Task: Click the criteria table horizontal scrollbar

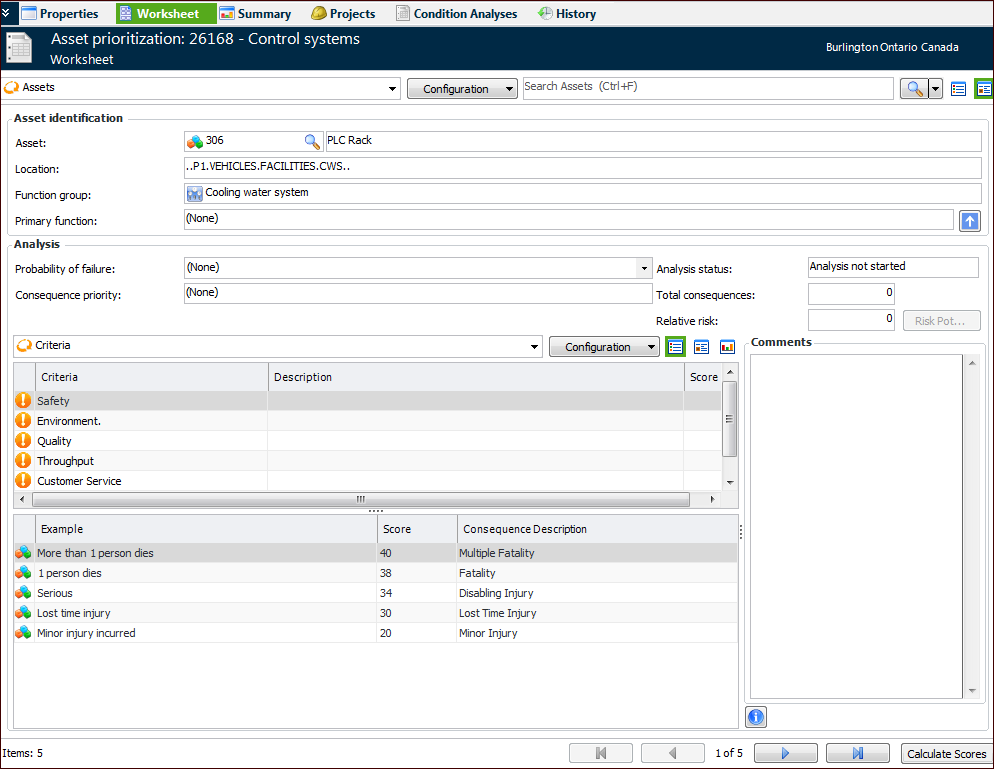Action: [360, 499]
